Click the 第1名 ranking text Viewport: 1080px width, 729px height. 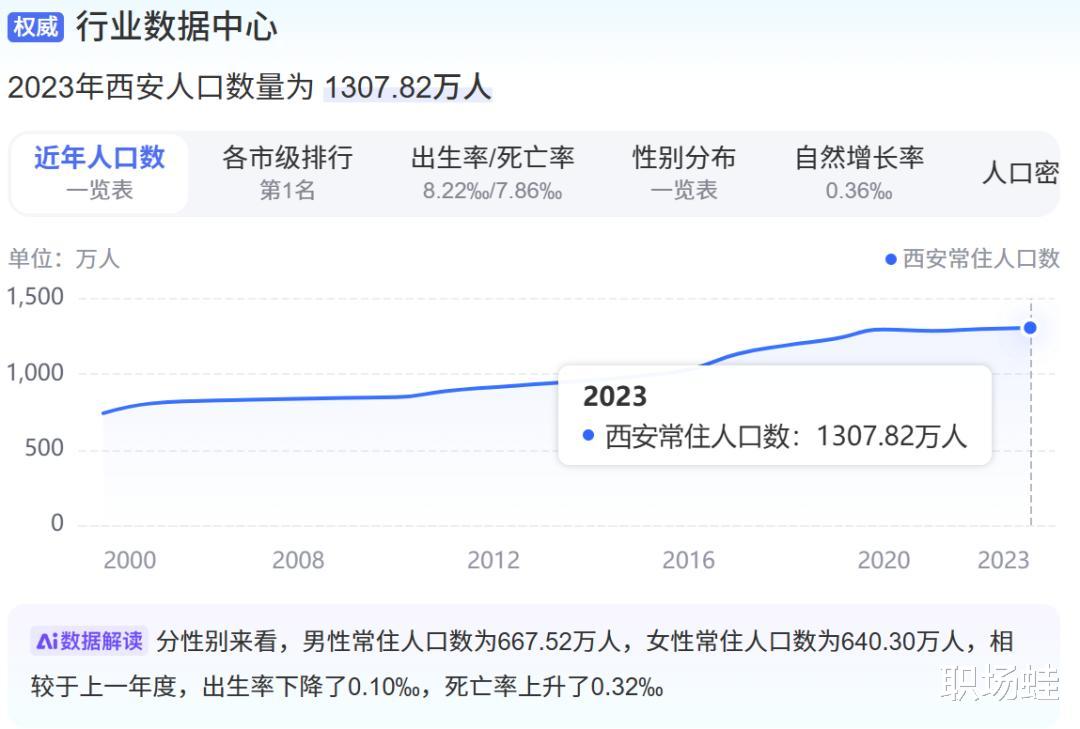point(287,191)
